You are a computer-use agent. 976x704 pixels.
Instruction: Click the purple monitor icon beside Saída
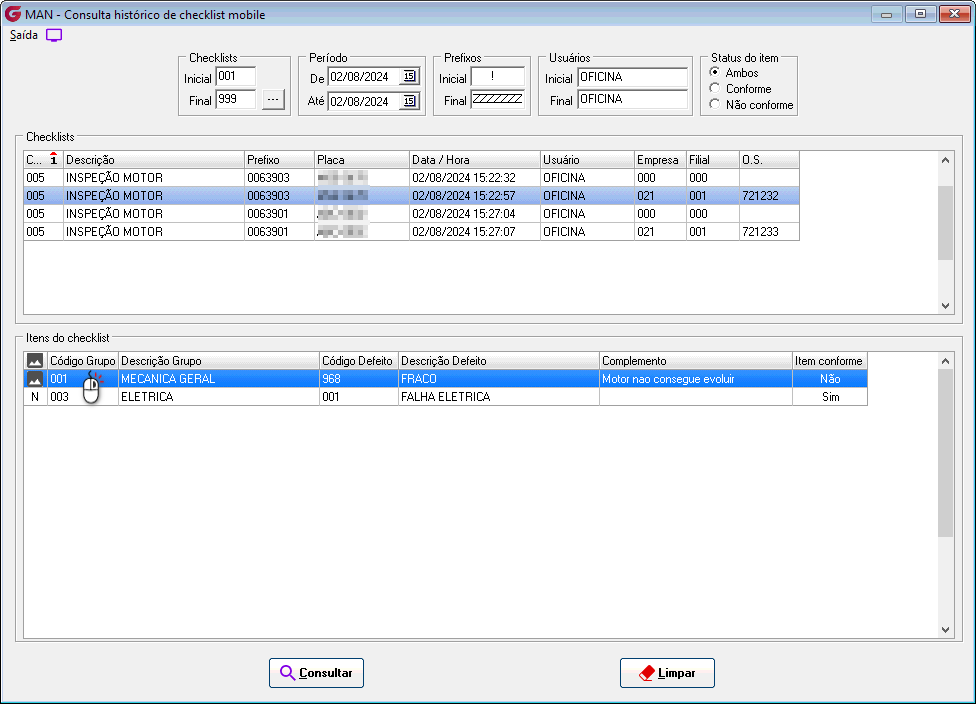54,35
